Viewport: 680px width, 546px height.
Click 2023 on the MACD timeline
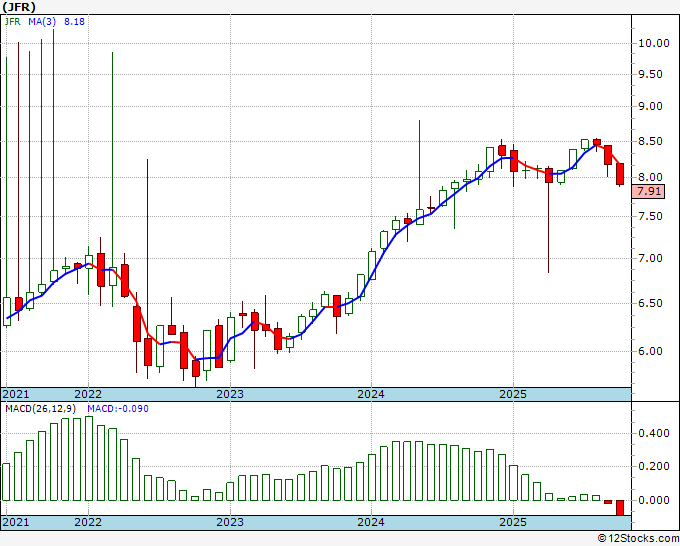click(x=230, y=522)
